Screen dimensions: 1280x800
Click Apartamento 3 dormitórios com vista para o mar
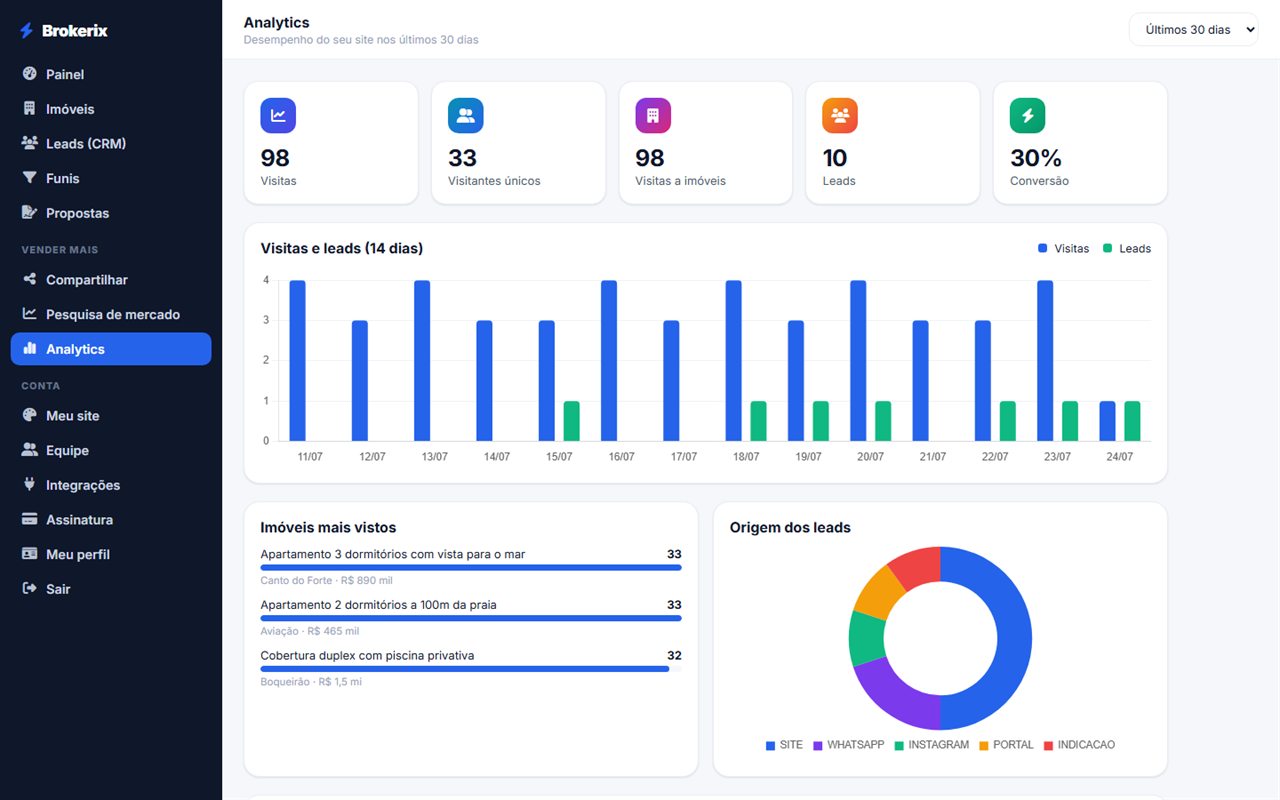pyautogui.click(x=393, y=554)
